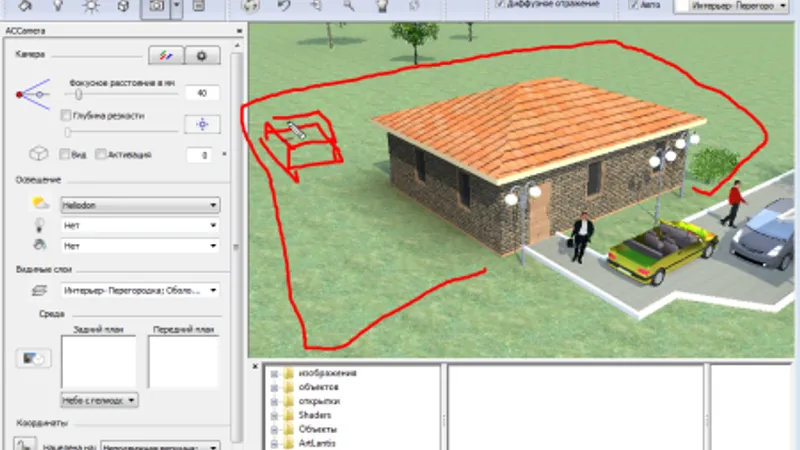Open the Lights inspector bulb icon
Screen dimensions: 800x450
point(58,6)
